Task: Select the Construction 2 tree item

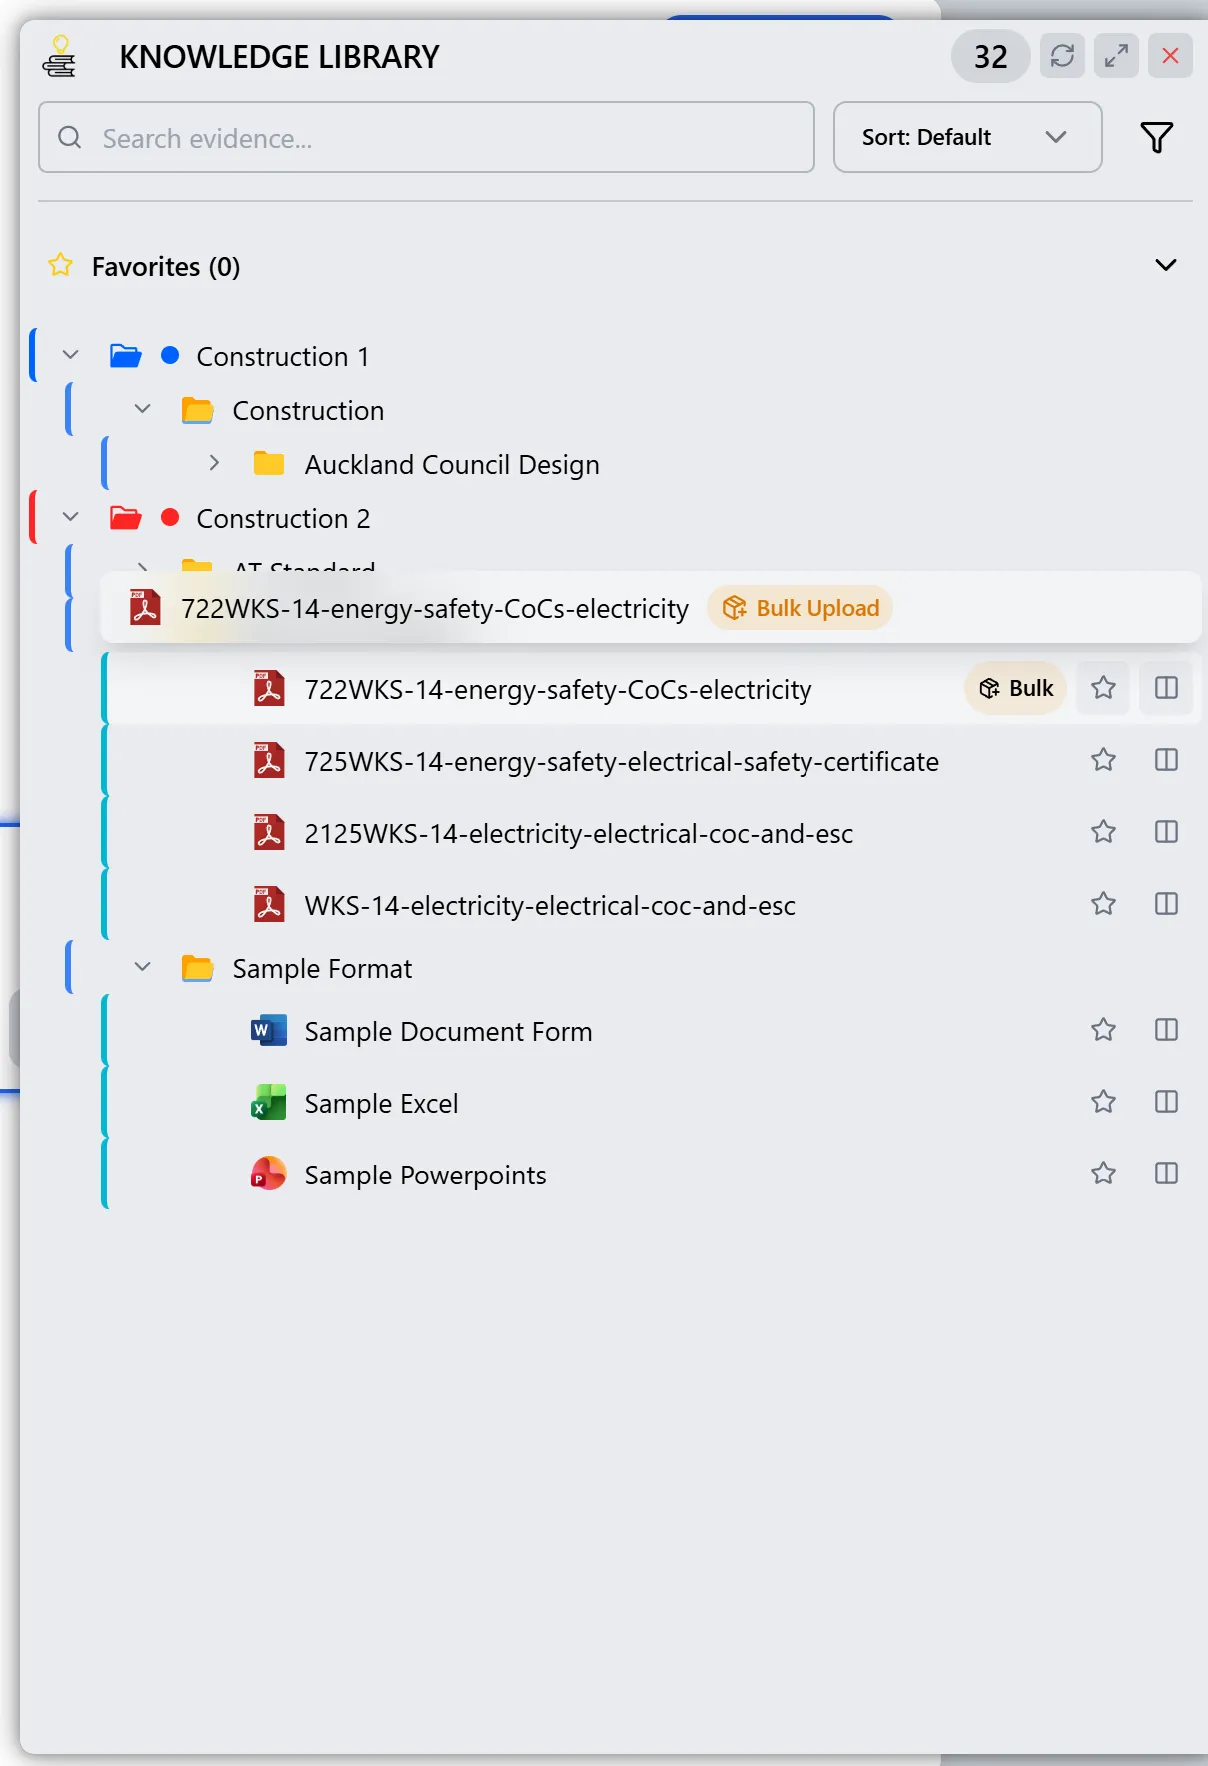Action: point(283,518)
